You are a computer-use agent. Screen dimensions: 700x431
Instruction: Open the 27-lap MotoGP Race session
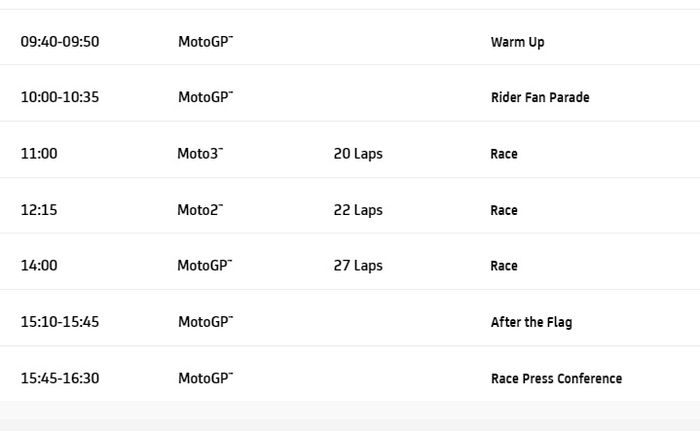click(x=504, y=266)
